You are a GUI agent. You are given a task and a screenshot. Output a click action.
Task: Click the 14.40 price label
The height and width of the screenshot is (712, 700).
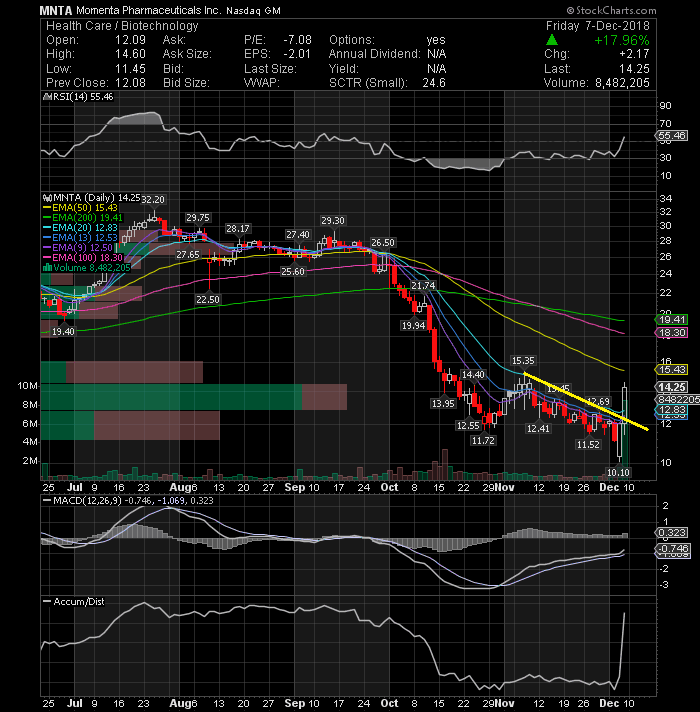coord(473,374)
